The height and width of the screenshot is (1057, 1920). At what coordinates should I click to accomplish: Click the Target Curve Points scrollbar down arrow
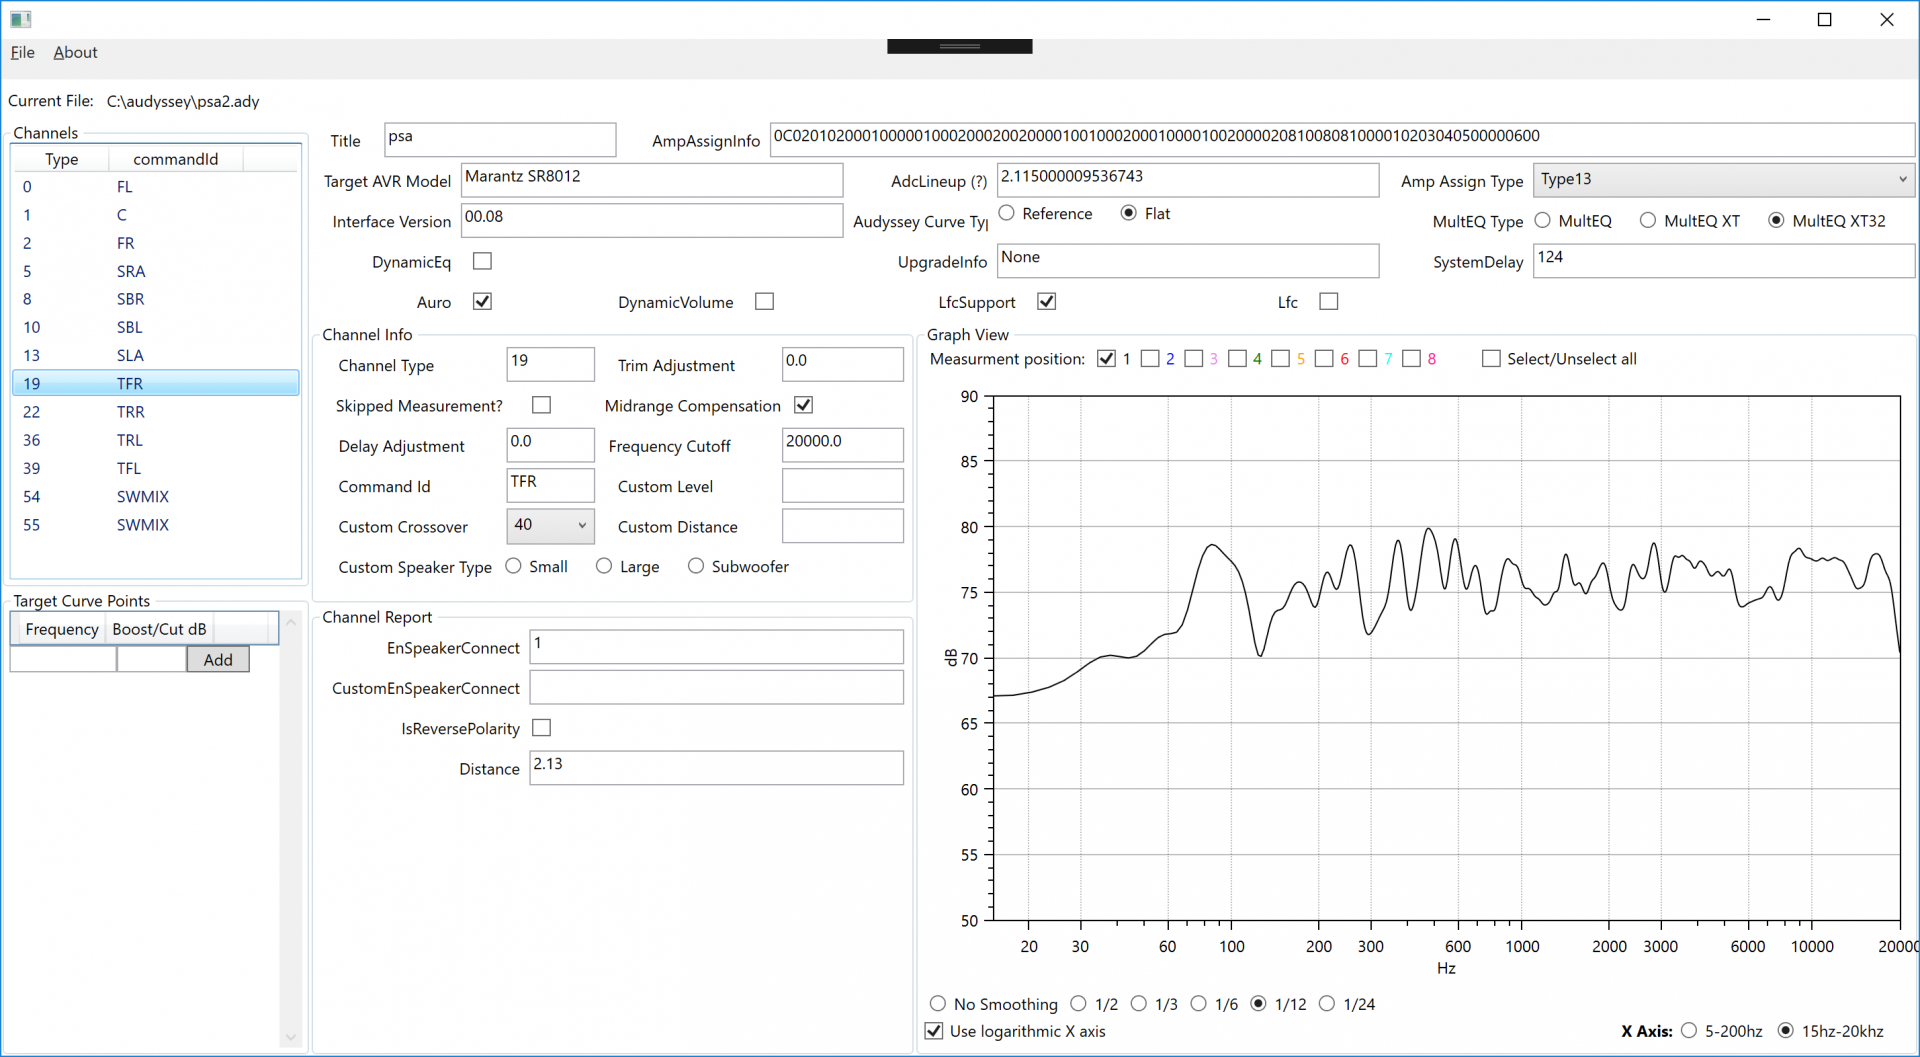tap(291, 1037)
